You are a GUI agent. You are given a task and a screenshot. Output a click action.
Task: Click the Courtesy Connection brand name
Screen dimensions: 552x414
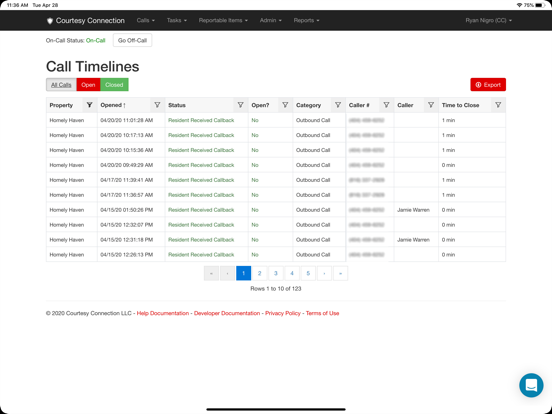(x=90, y=21)
